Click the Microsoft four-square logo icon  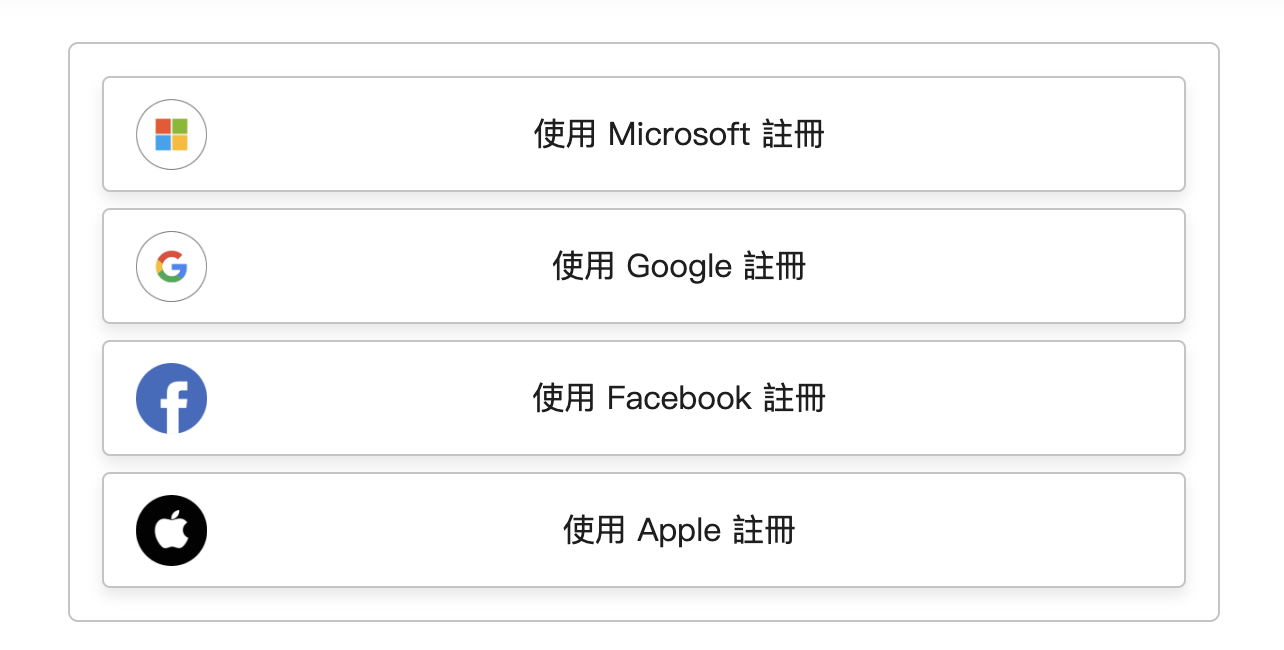click(171, 134)
